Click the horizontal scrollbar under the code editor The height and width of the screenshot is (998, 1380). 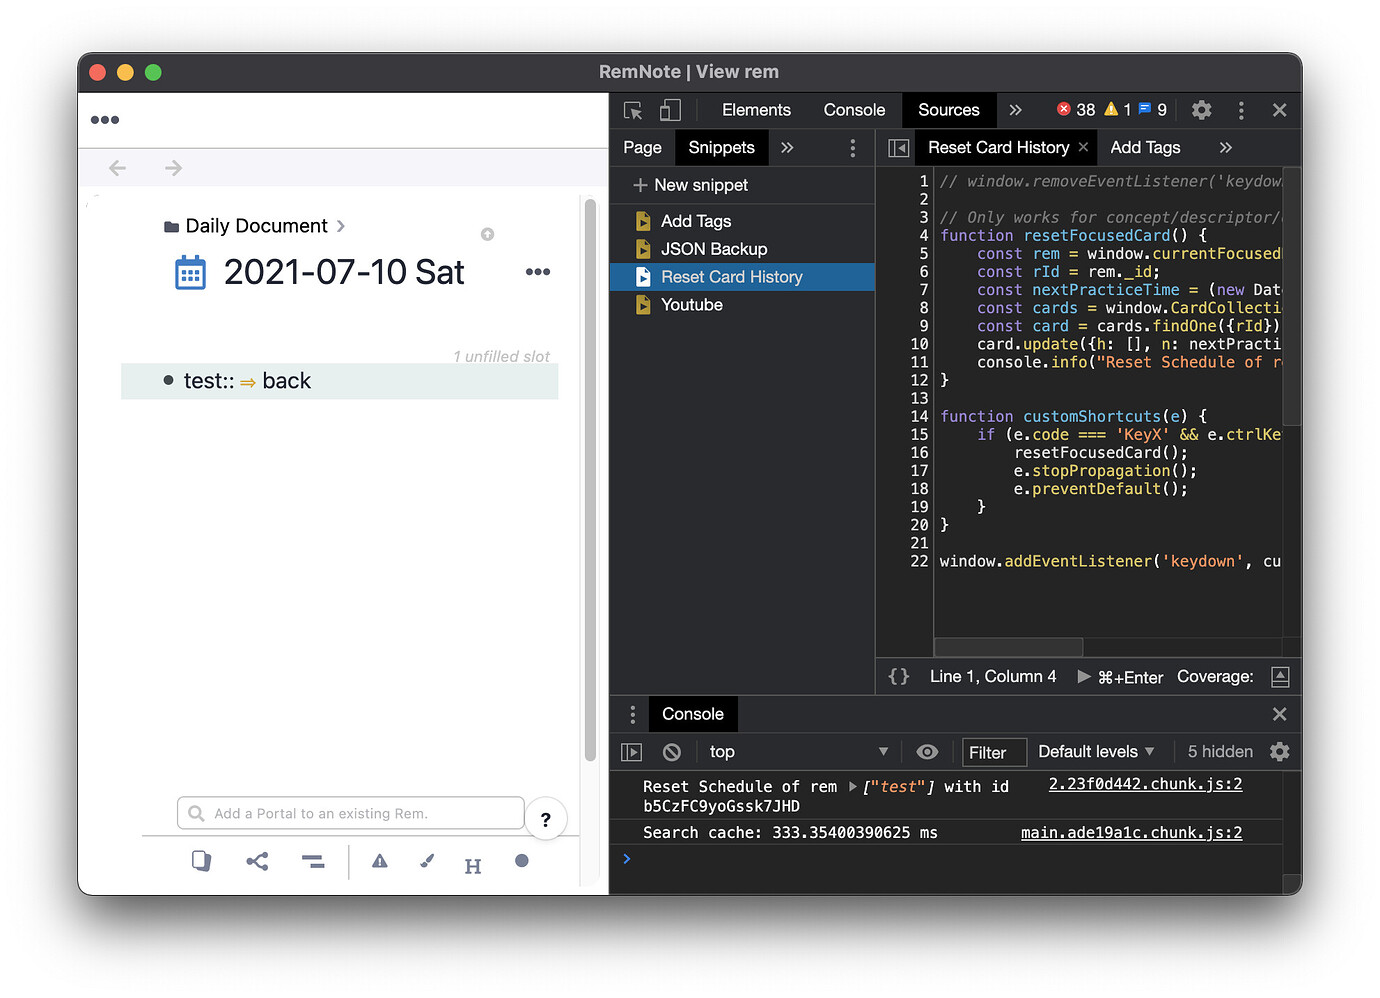click(1009, 647)
